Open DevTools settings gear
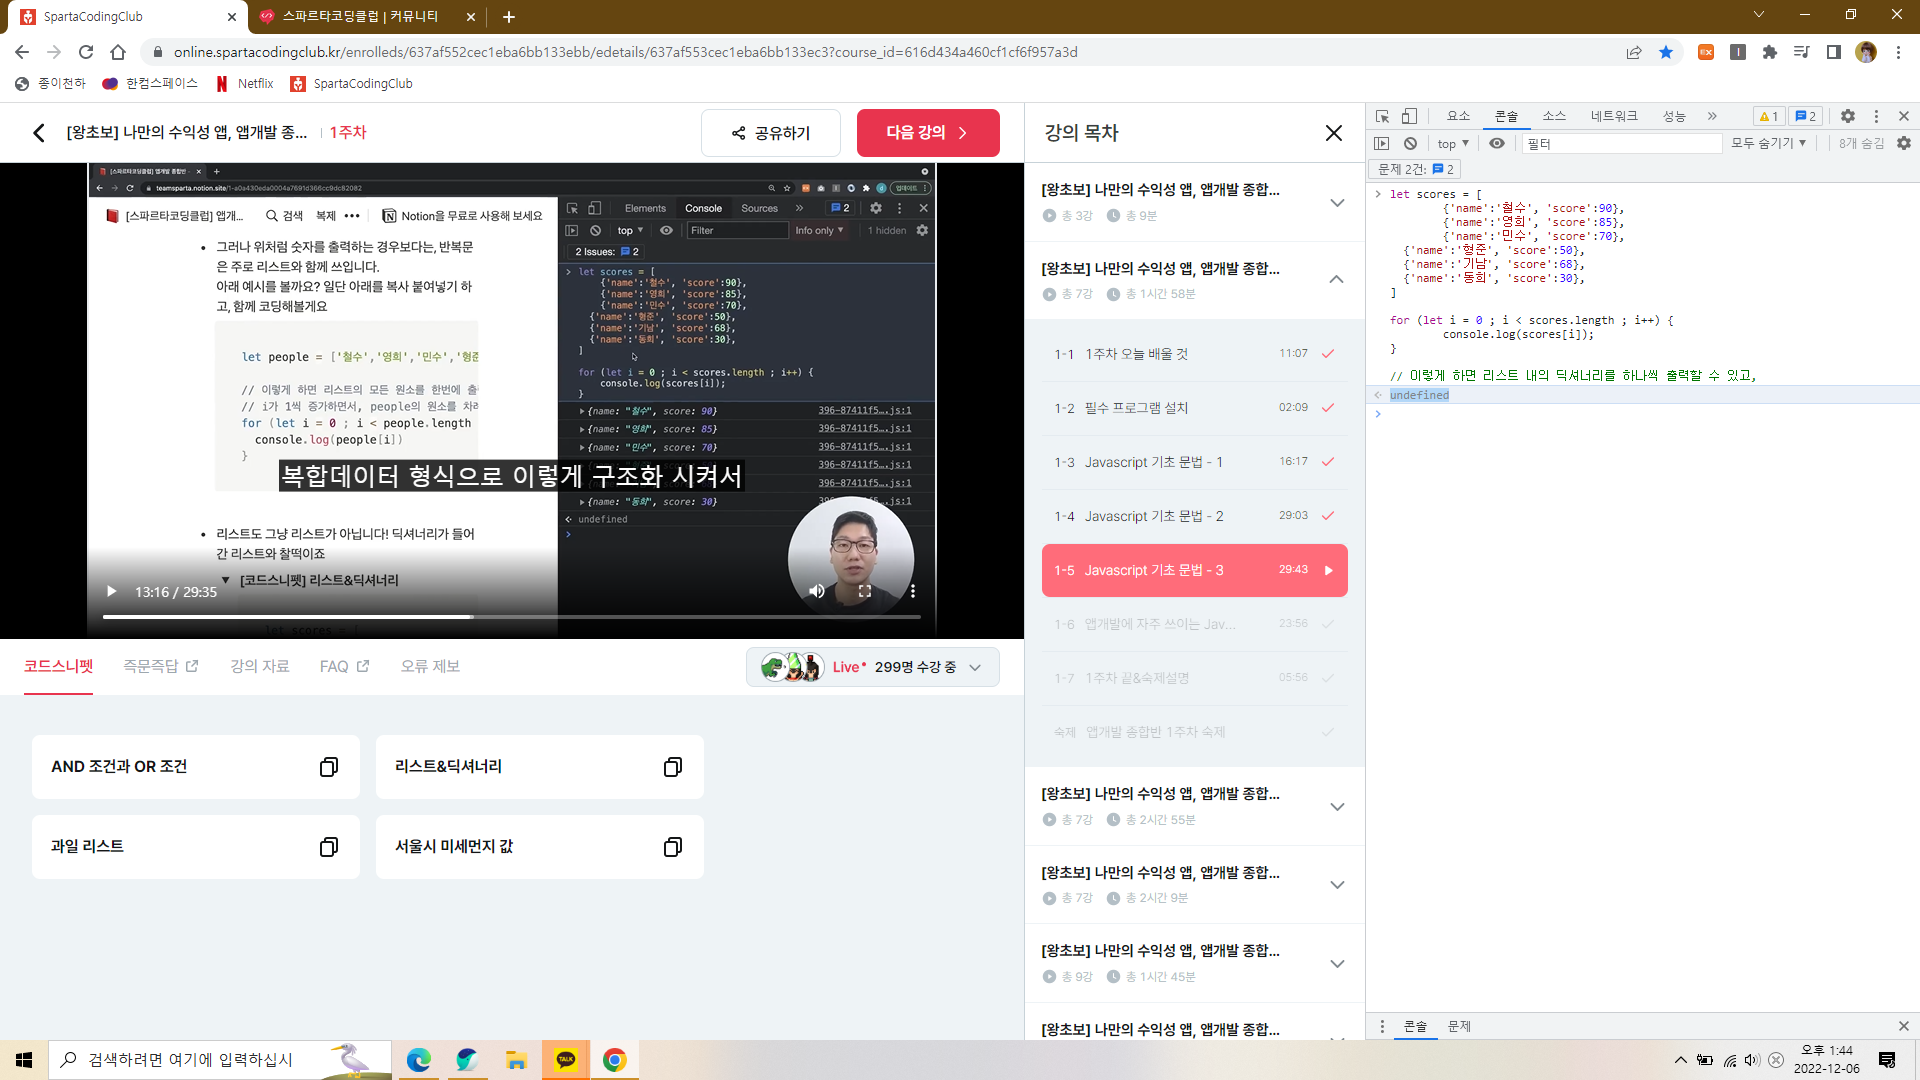This screenshot has height=1080, width=1920. (1848, 116)
